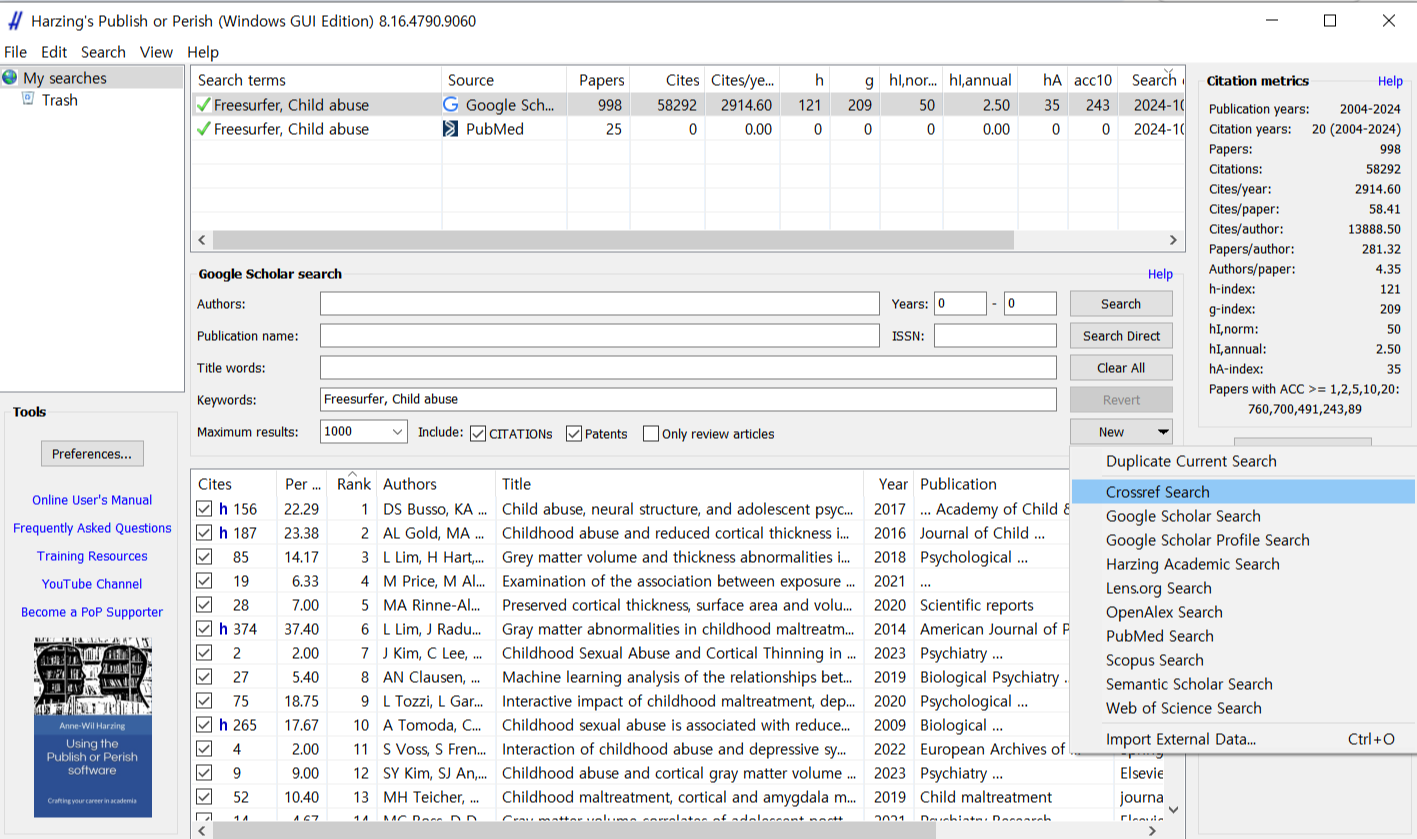Viewport: 1417px width, 839px height.
Task: Sort results by Year column header
Action: click(889, 484)
